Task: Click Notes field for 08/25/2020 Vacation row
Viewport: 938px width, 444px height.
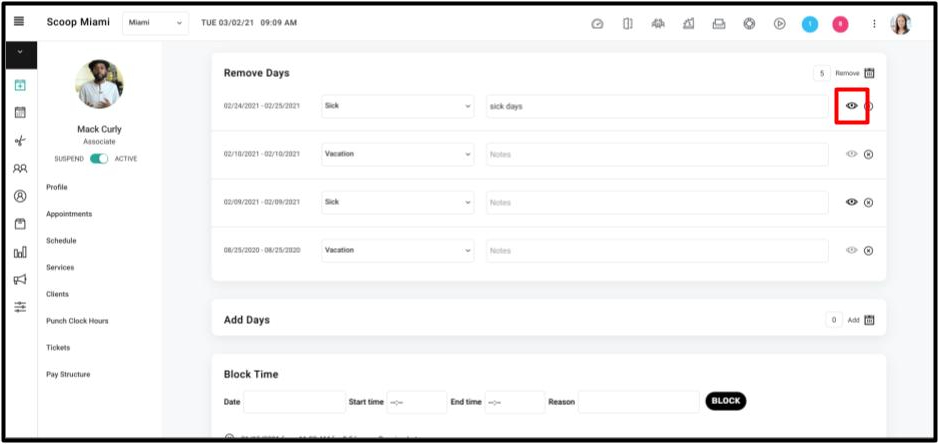Action: tap(657, 251)
